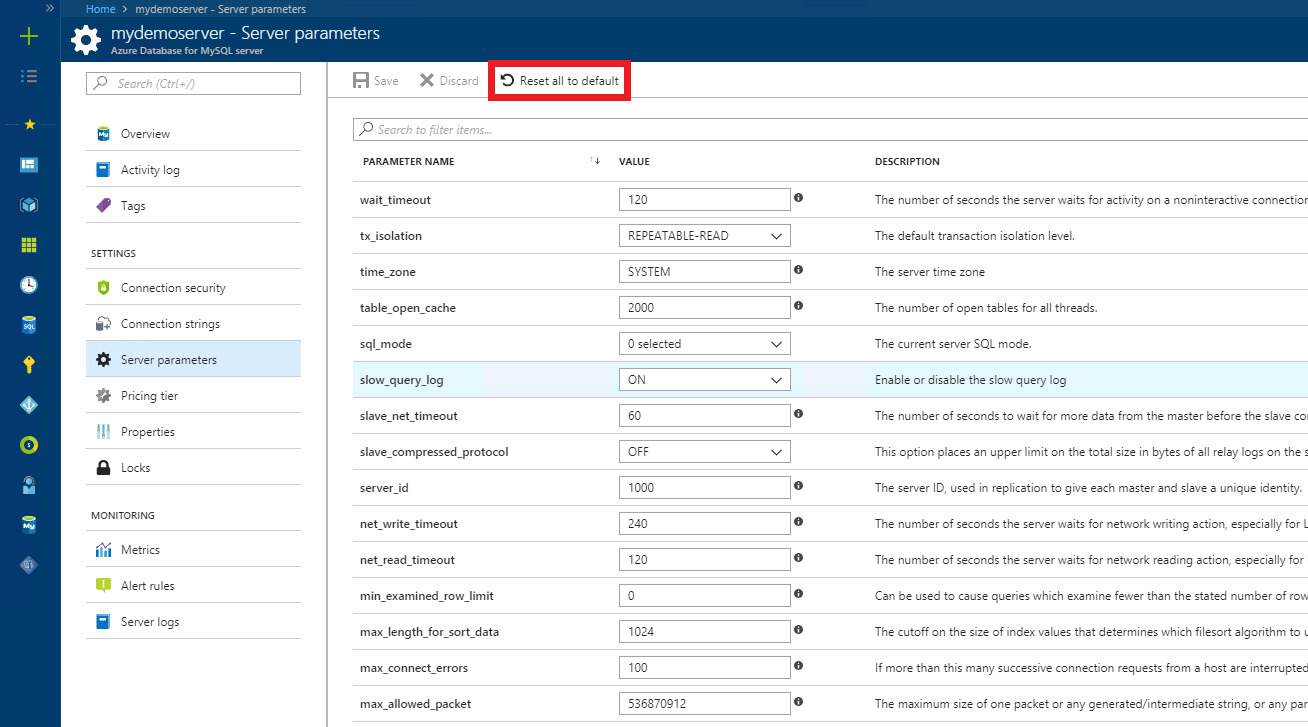Open the Alert rules monitoring item
The width and height of the screenshot is (1308, 727).
click(193, 585)
